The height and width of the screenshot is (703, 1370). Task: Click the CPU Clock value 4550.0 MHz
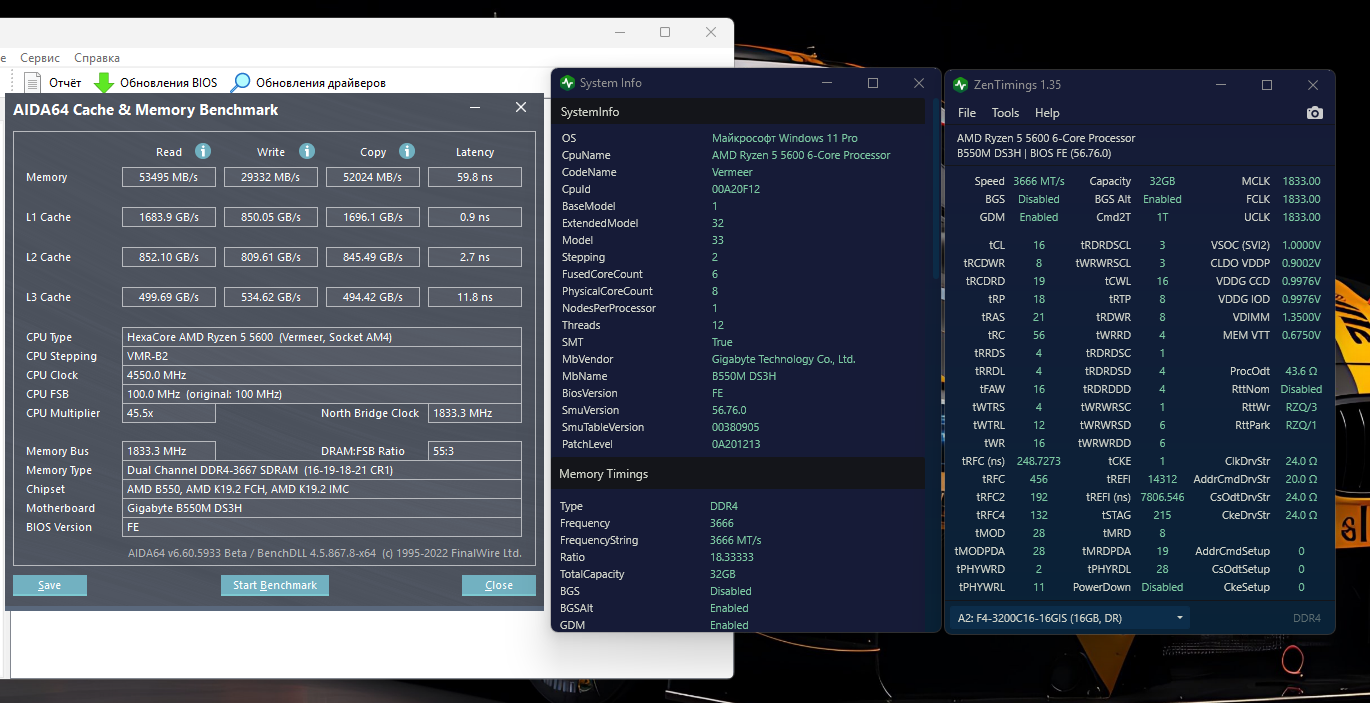tap(322, 375)
